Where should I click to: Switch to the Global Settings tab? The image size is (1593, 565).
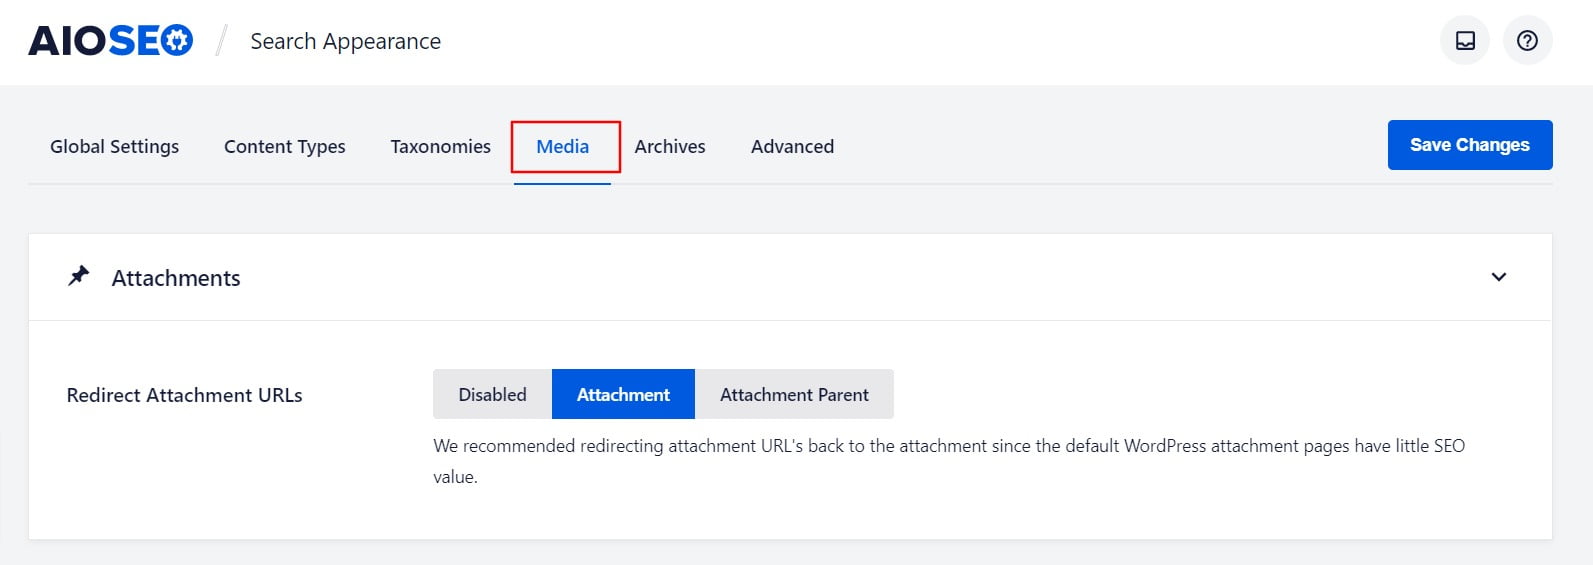pos(114,147)
